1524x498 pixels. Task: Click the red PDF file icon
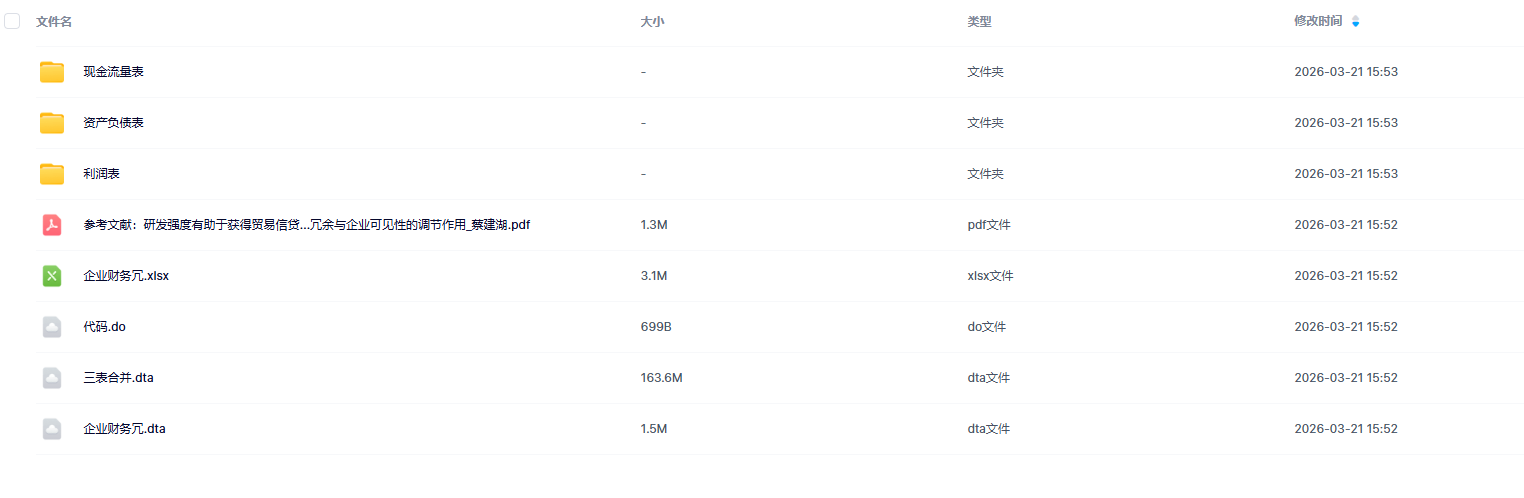point(52,225)
